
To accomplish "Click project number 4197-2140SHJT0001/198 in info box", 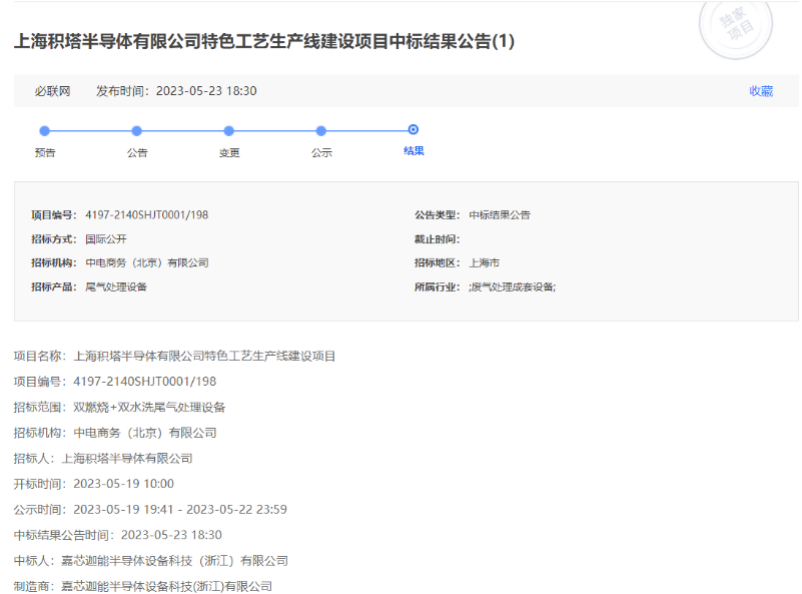I will click(x=147, y=215).
